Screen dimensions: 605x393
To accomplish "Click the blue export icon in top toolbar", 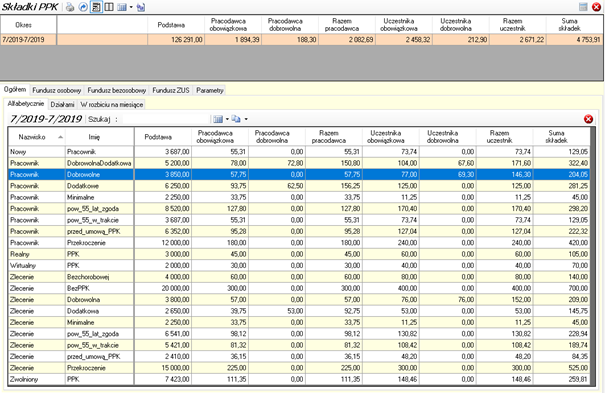I will (x=141, y=7).
